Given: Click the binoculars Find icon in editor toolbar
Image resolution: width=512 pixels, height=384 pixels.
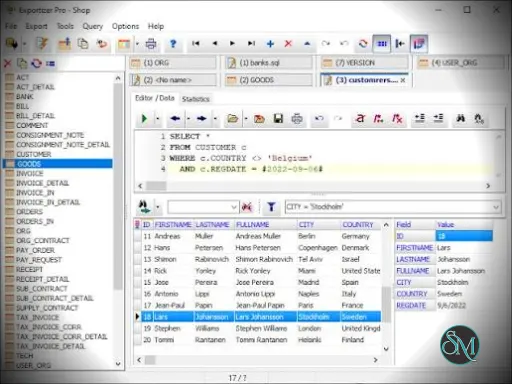Looking at the screenshot, I should tap(461, 118).
